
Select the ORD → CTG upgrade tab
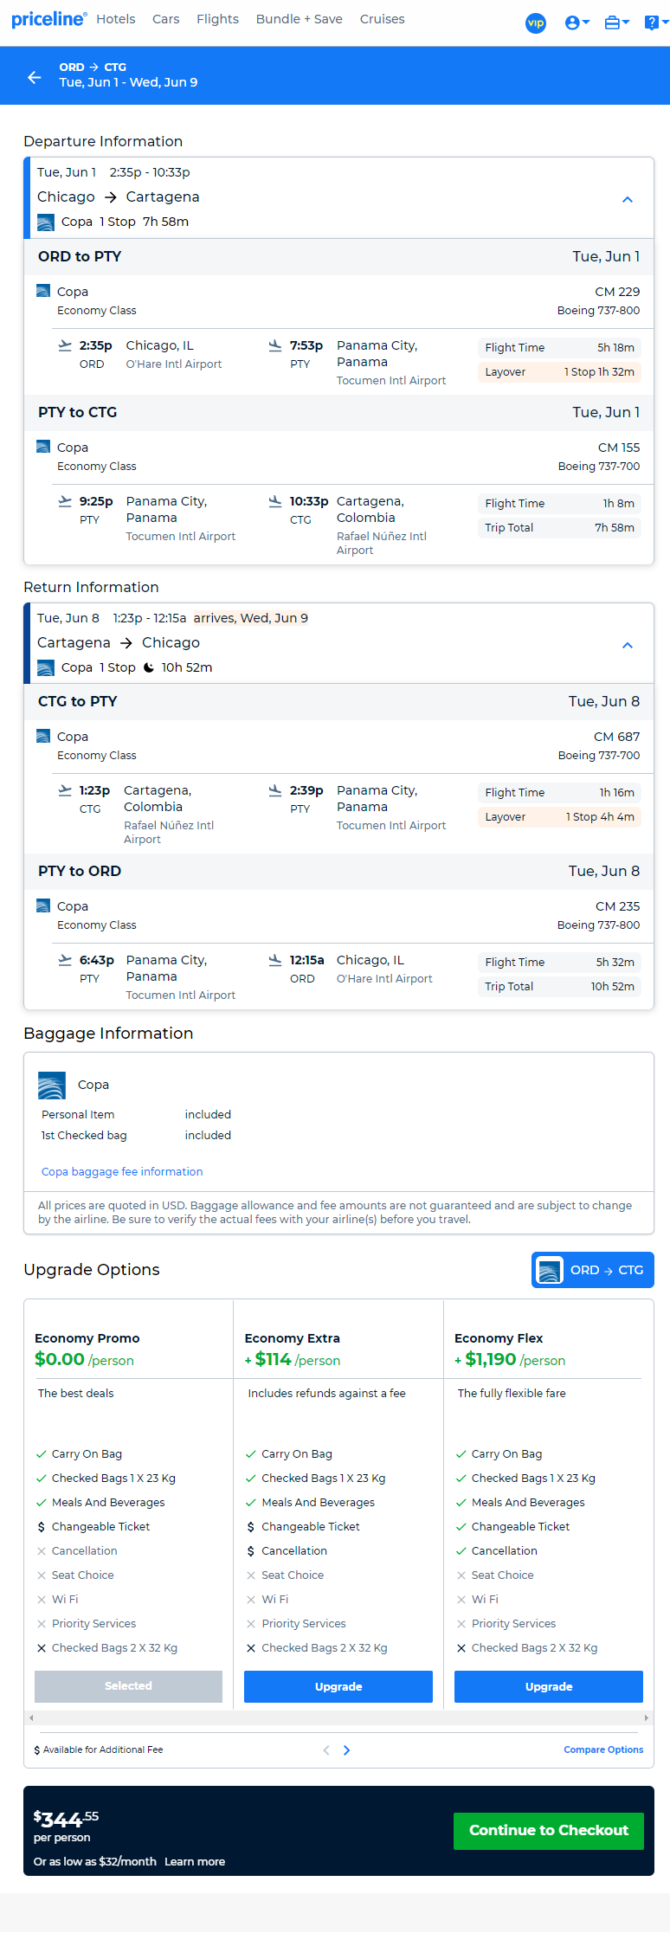click(x=592, y=1270)
